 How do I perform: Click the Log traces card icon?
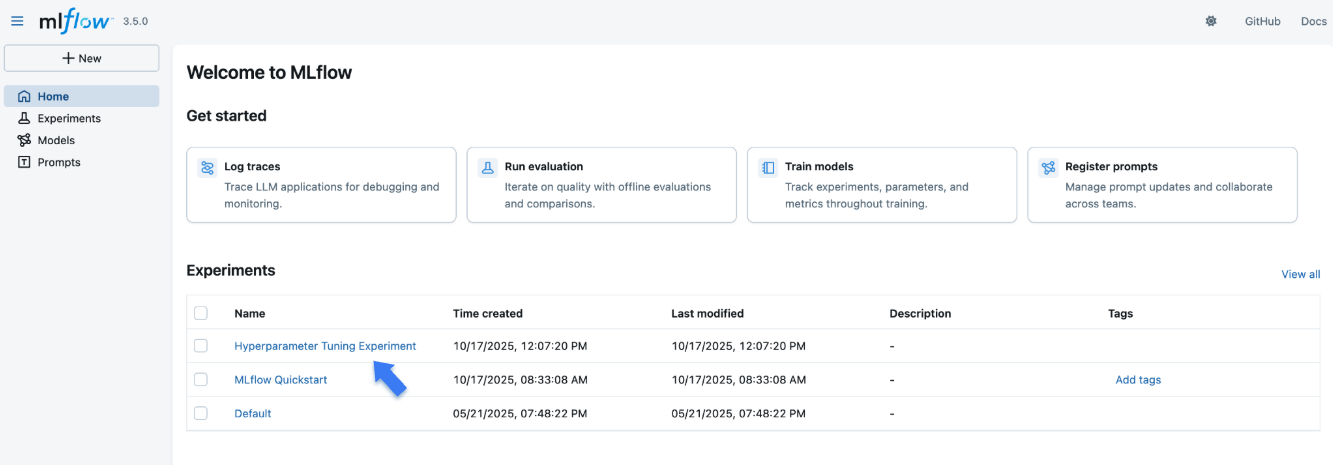pyautogui.click(x=207, y=168)
